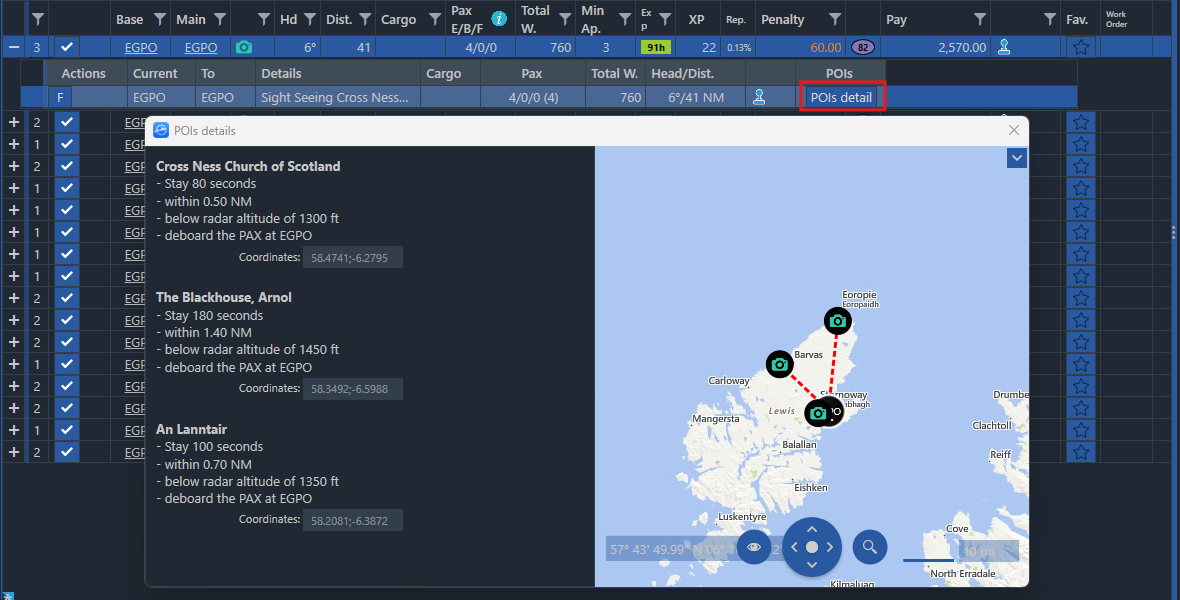Toggle map visibility with the eye button
The height and width of the screenshot is (600, 1180).
pos(754,547)
